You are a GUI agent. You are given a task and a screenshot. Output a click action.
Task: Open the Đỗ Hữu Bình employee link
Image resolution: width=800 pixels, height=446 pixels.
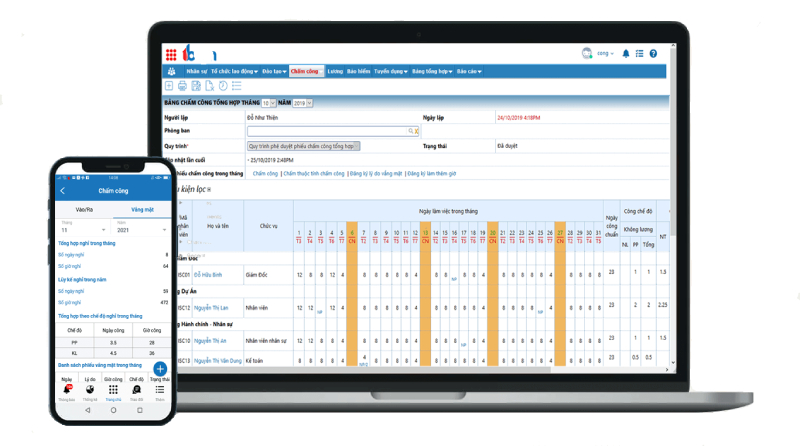coord(208,274)
